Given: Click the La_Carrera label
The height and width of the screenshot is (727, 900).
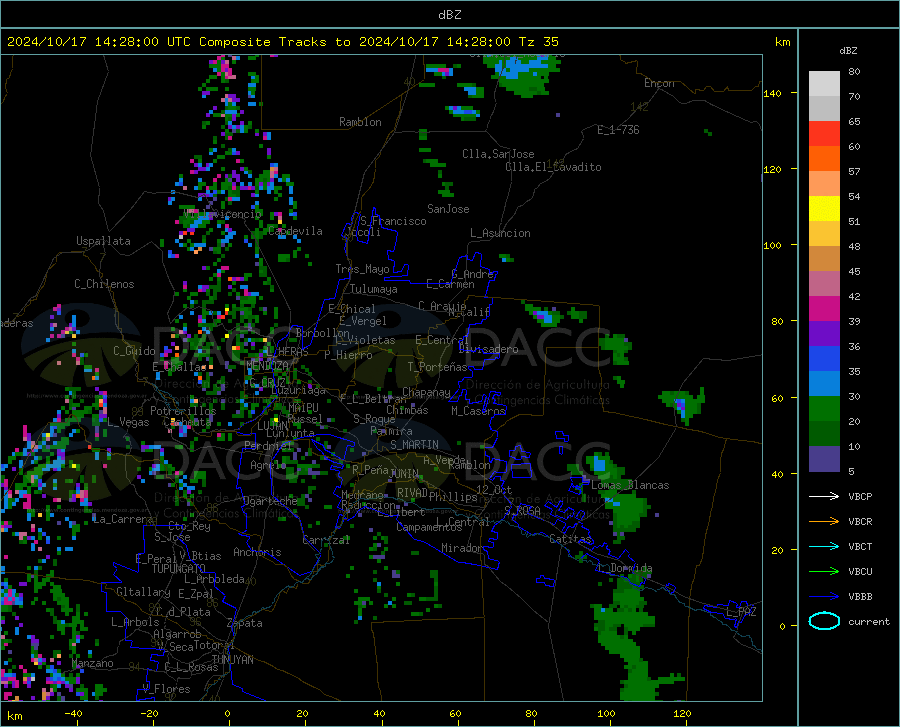Looking at the screenshot, I should click(123, 519).
